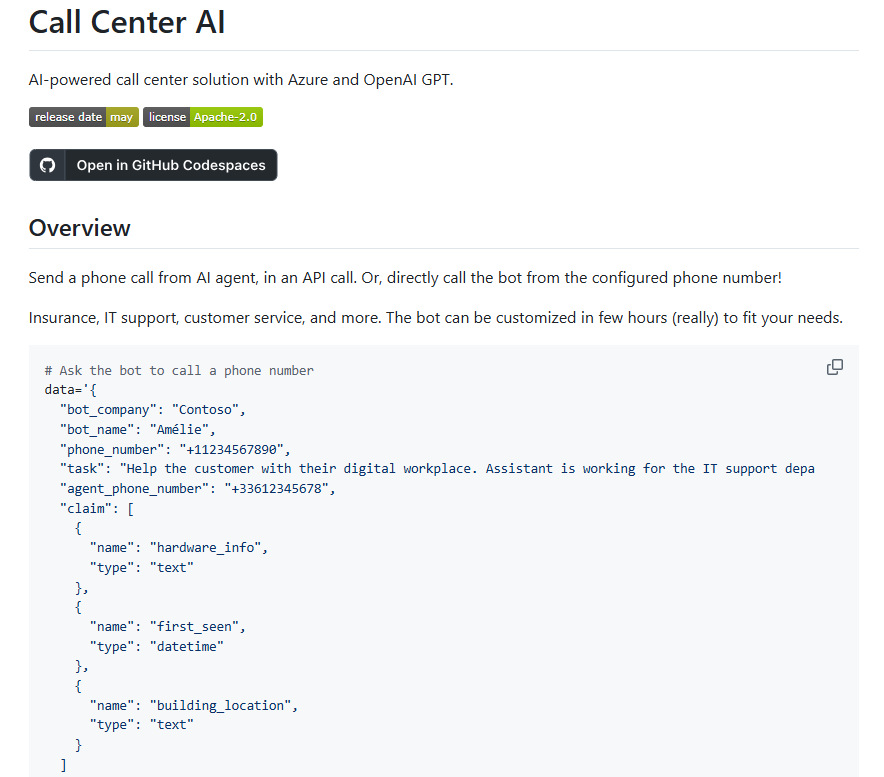The image size is (884, 777).
Task: Click the 'building_location' claim entry
Action: [219, 705]
